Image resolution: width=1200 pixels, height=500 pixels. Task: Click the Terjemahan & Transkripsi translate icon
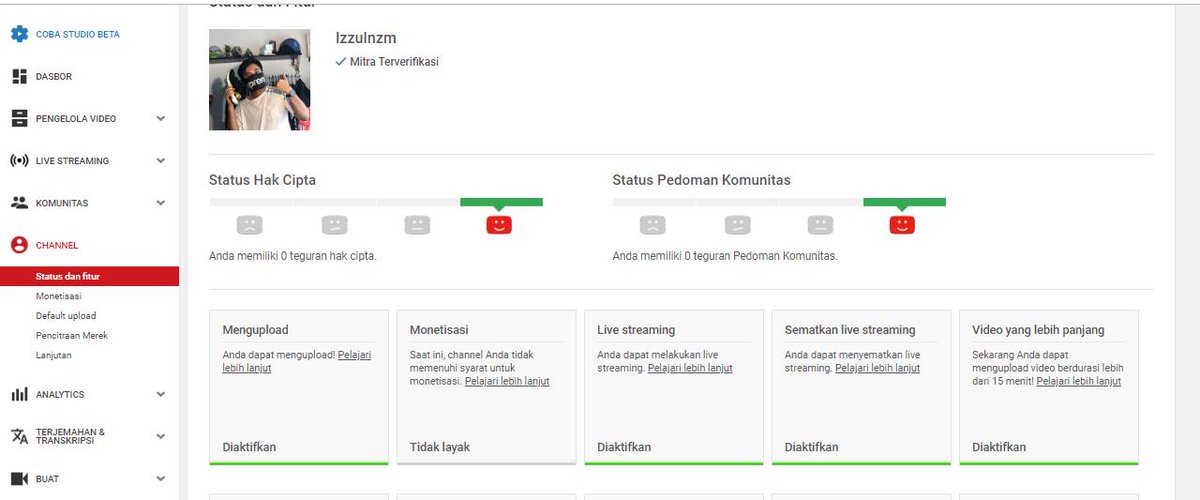pyautogui.click(x=19, y=436)
